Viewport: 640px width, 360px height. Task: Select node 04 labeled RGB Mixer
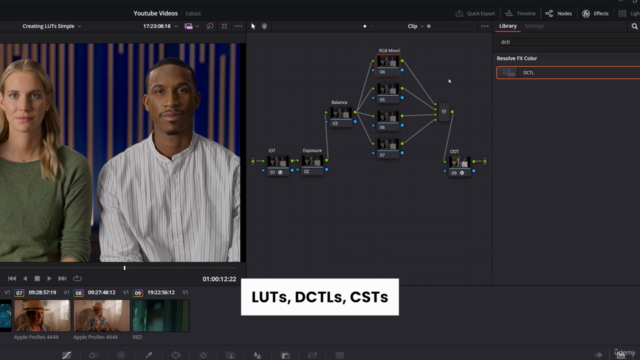point(388,65)
